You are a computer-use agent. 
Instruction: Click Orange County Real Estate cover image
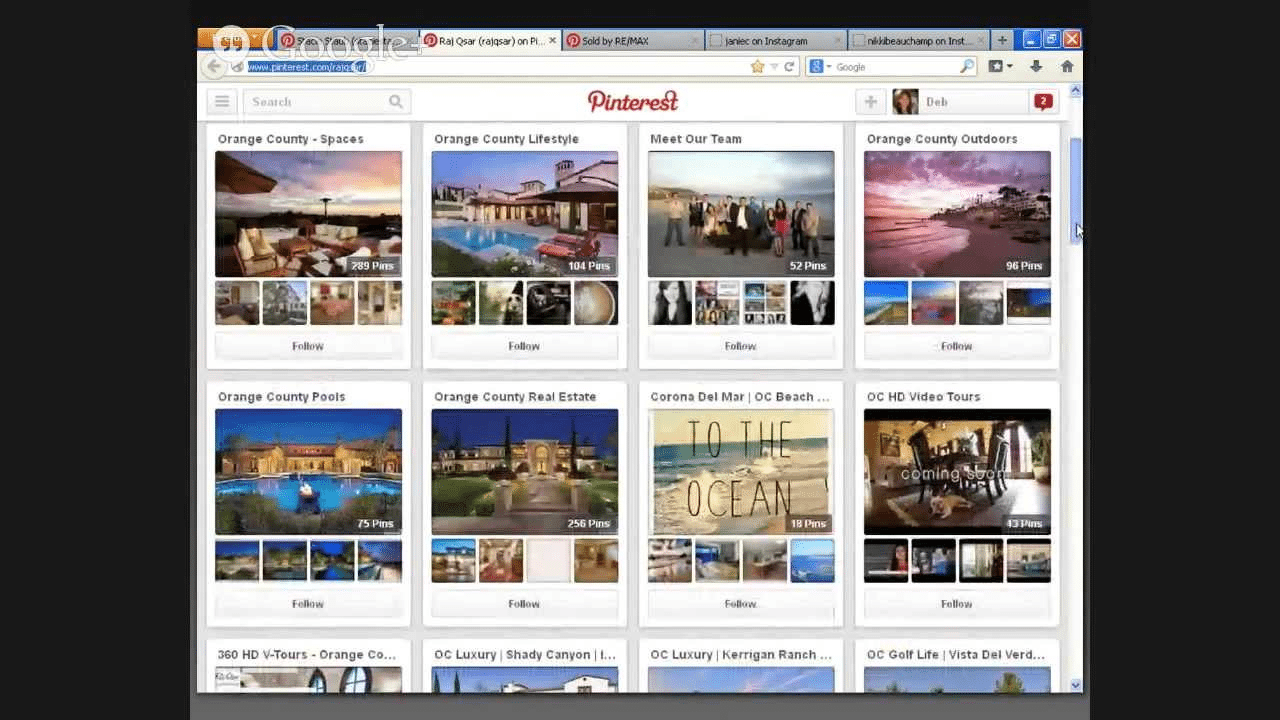tap(524, 472)
